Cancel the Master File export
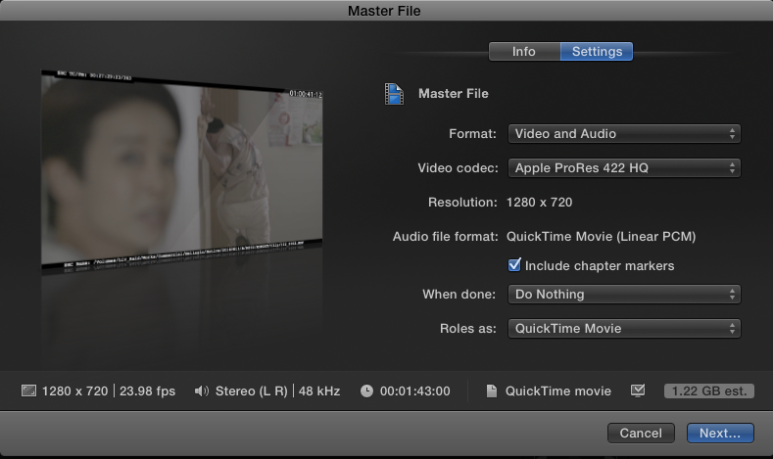This screenshot has height=459, width=773. click(641, 433)
